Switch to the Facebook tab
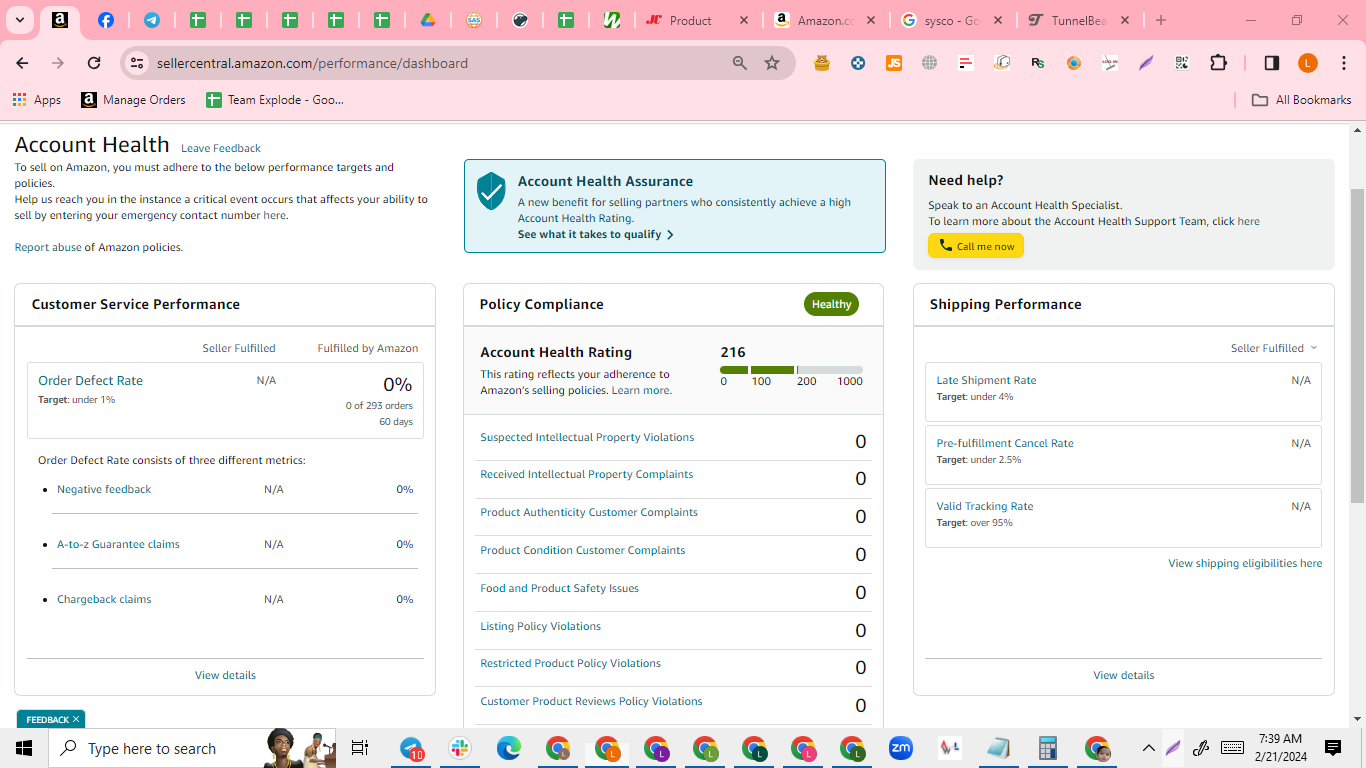 click(x=106, y=20)
